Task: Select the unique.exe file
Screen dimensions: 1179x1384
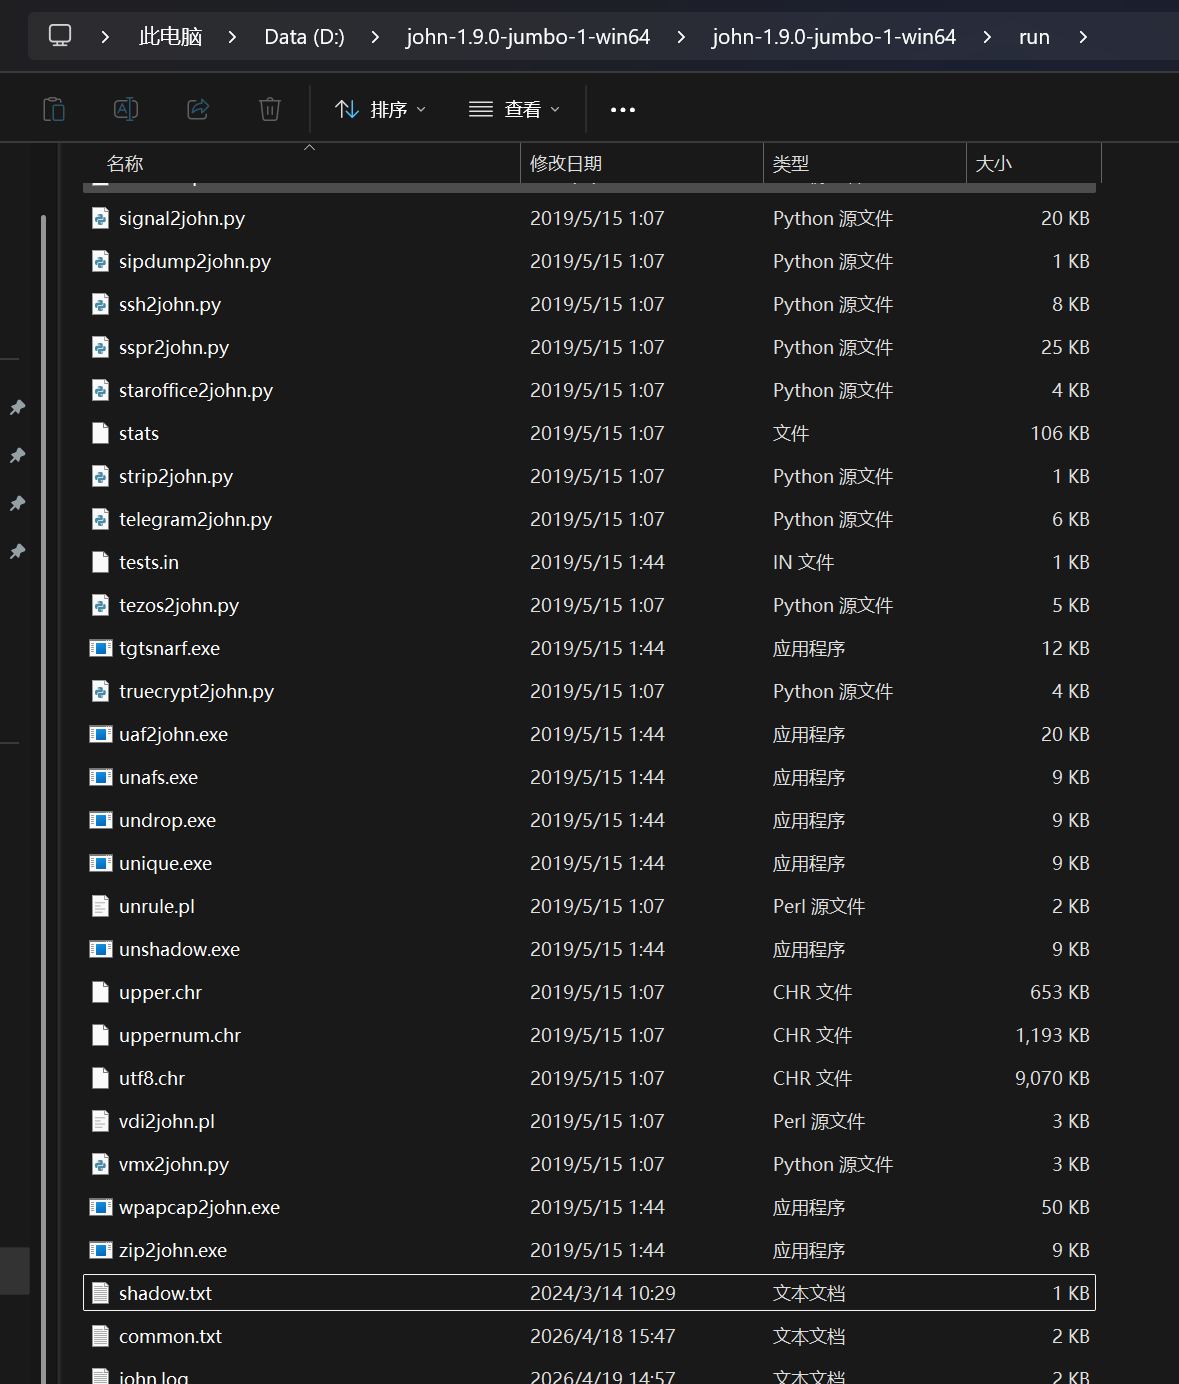Action: pos(590,863)
